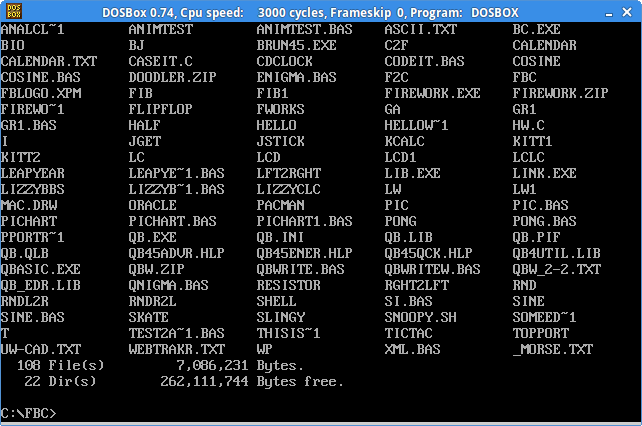Viewport: 642px width, 426px height.
Task: Click the QB.INI file name
Action: click(280, 237)
